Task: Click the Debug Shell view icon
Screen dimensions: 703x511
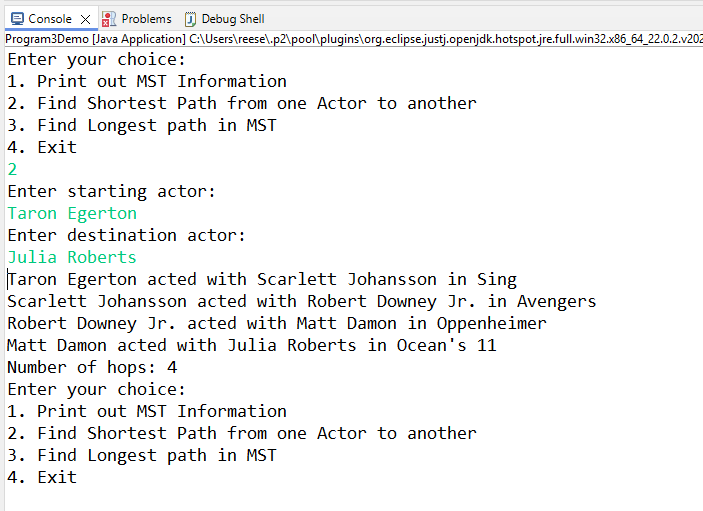Action: click(190, 19)
